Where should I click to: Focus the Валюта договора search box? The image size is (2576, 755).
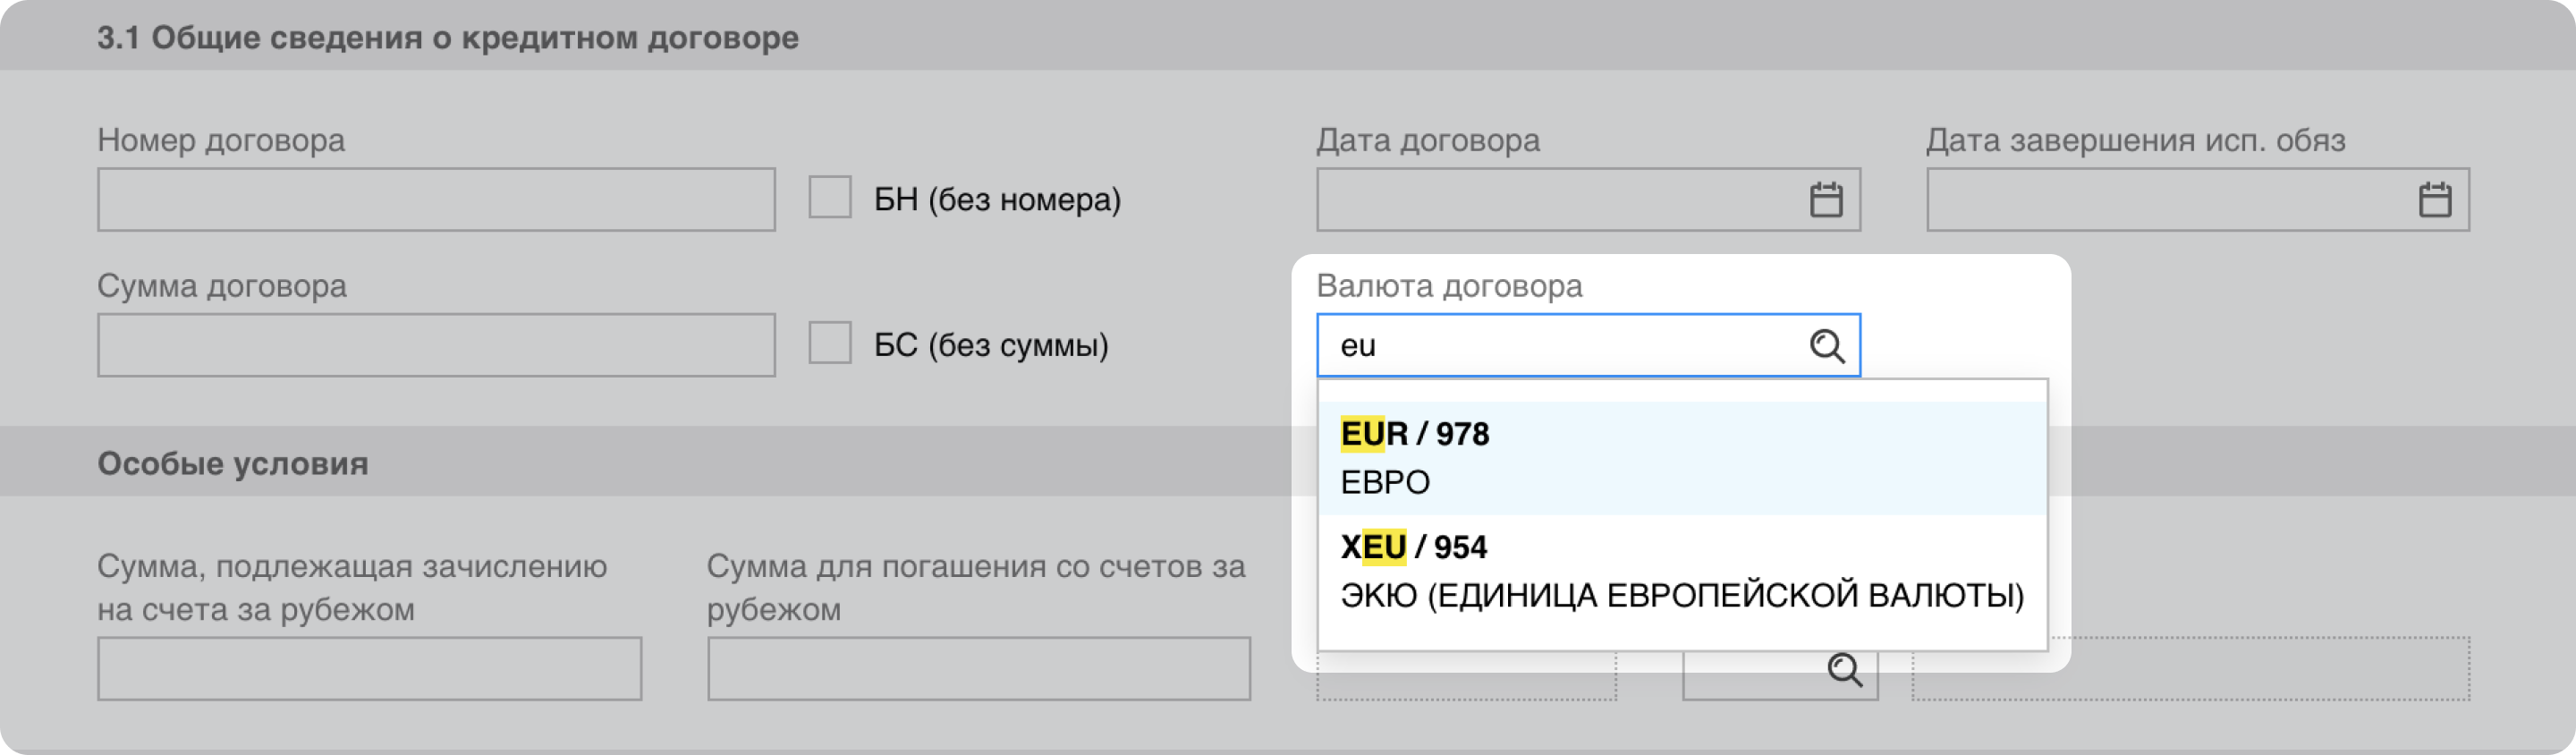point(1560,346)
